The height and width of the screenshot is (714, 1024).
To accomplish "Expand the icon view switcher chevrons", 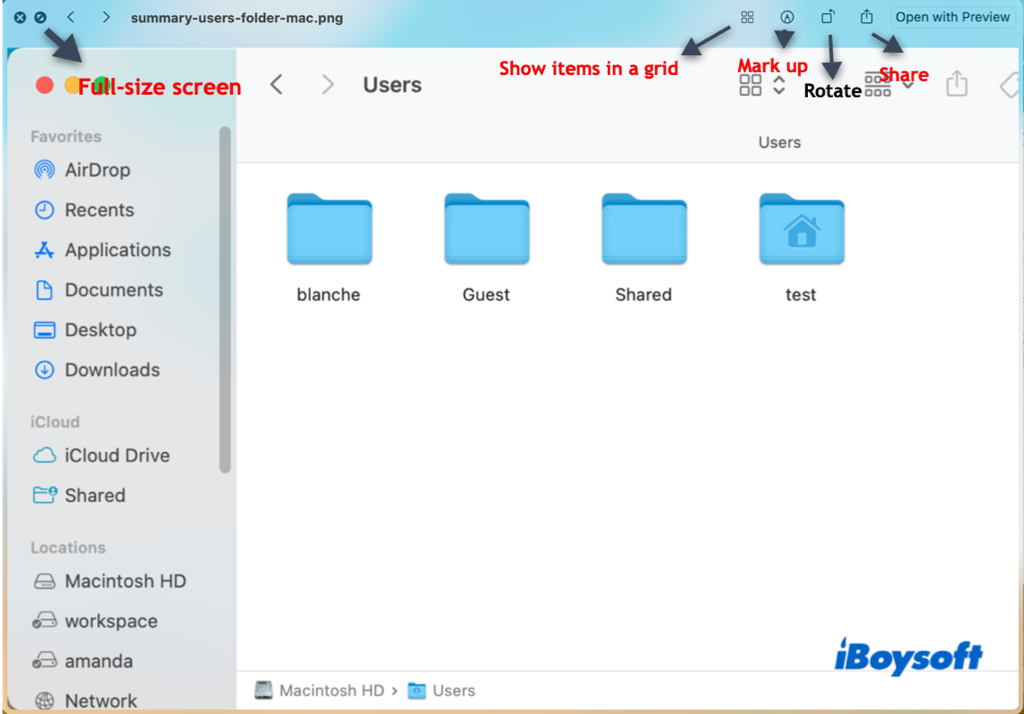I will pos(779,85).
